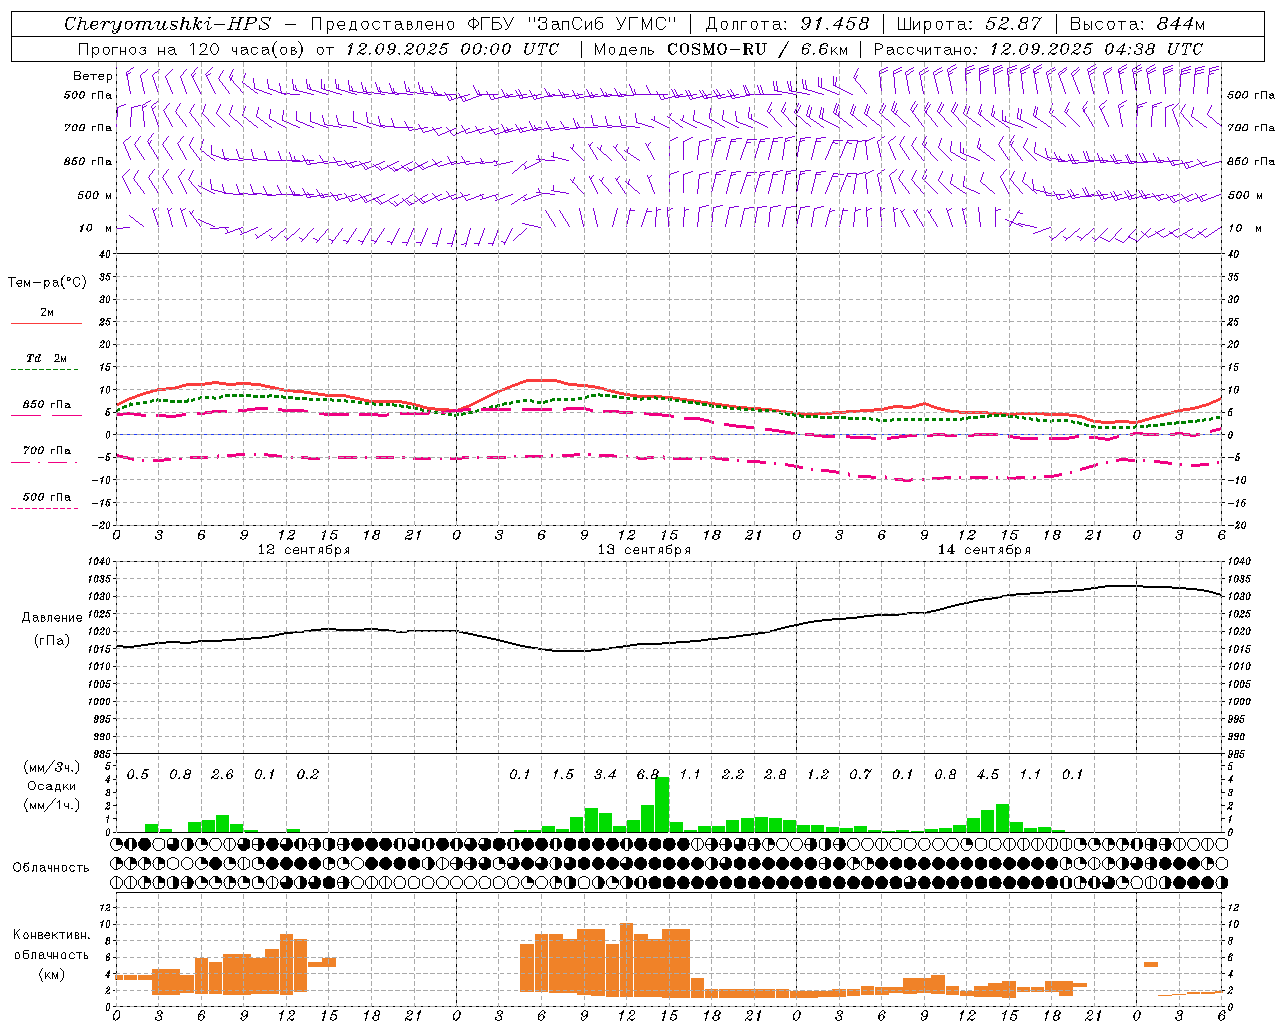The image size is (1280, 1024).
Task: Click the Ветер panel label
Action: coord(93,76)
